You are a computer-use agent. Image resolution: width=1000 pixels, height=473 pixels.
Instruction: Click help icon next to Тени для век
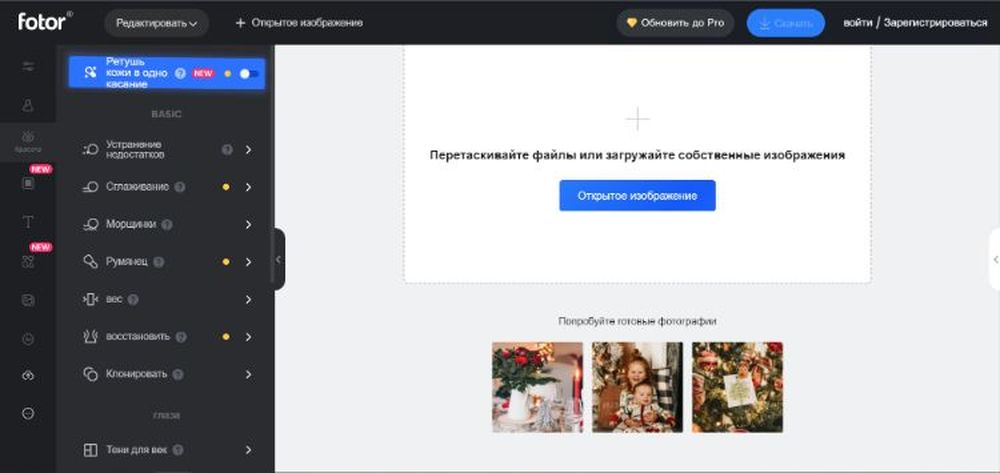[178, 450]
